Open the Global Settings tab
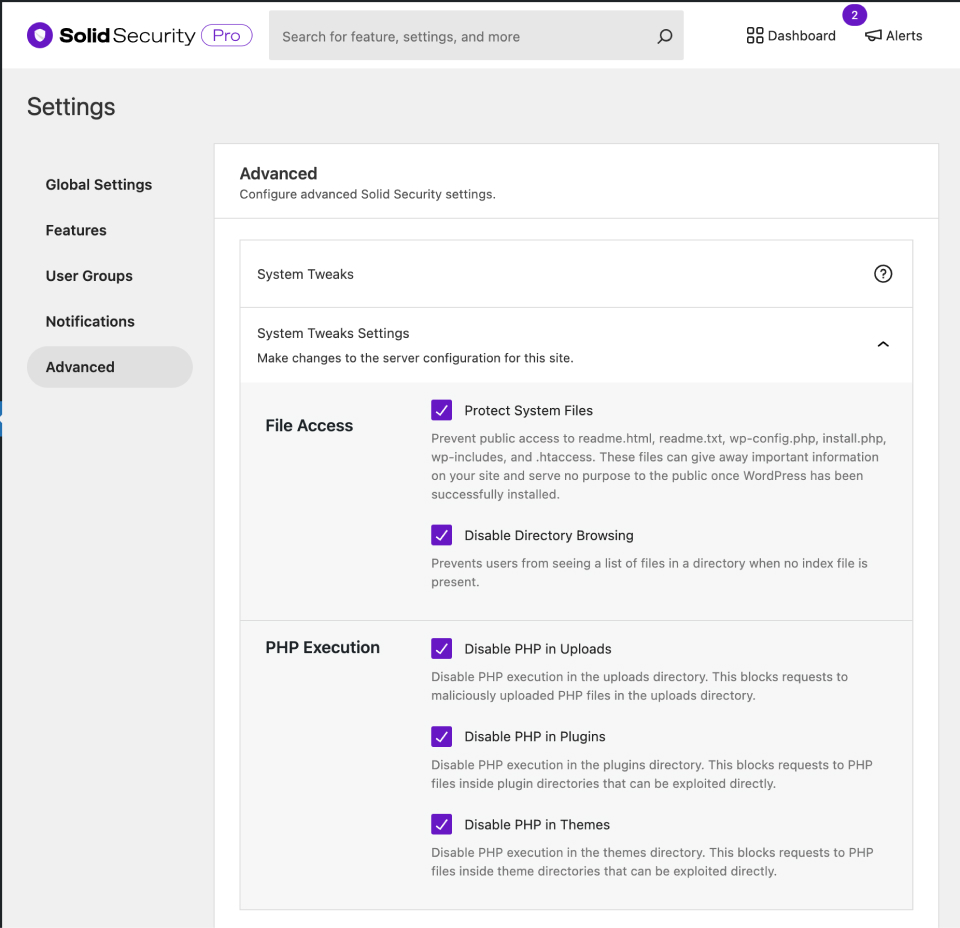960x928 pixels. [99, 185]
